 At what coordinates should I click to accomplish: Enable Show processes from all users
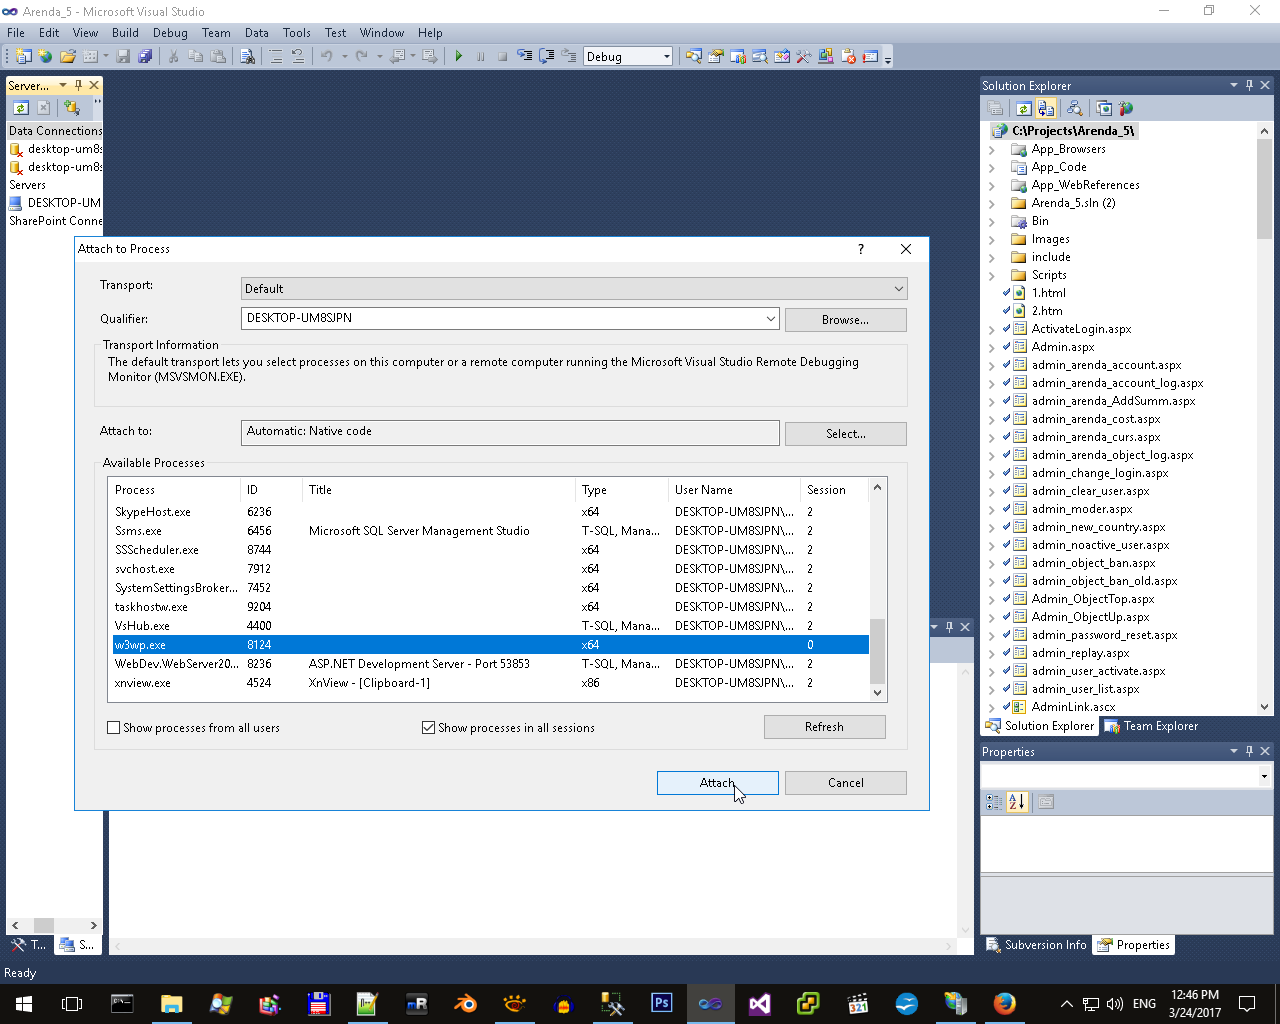pos(114,728)
